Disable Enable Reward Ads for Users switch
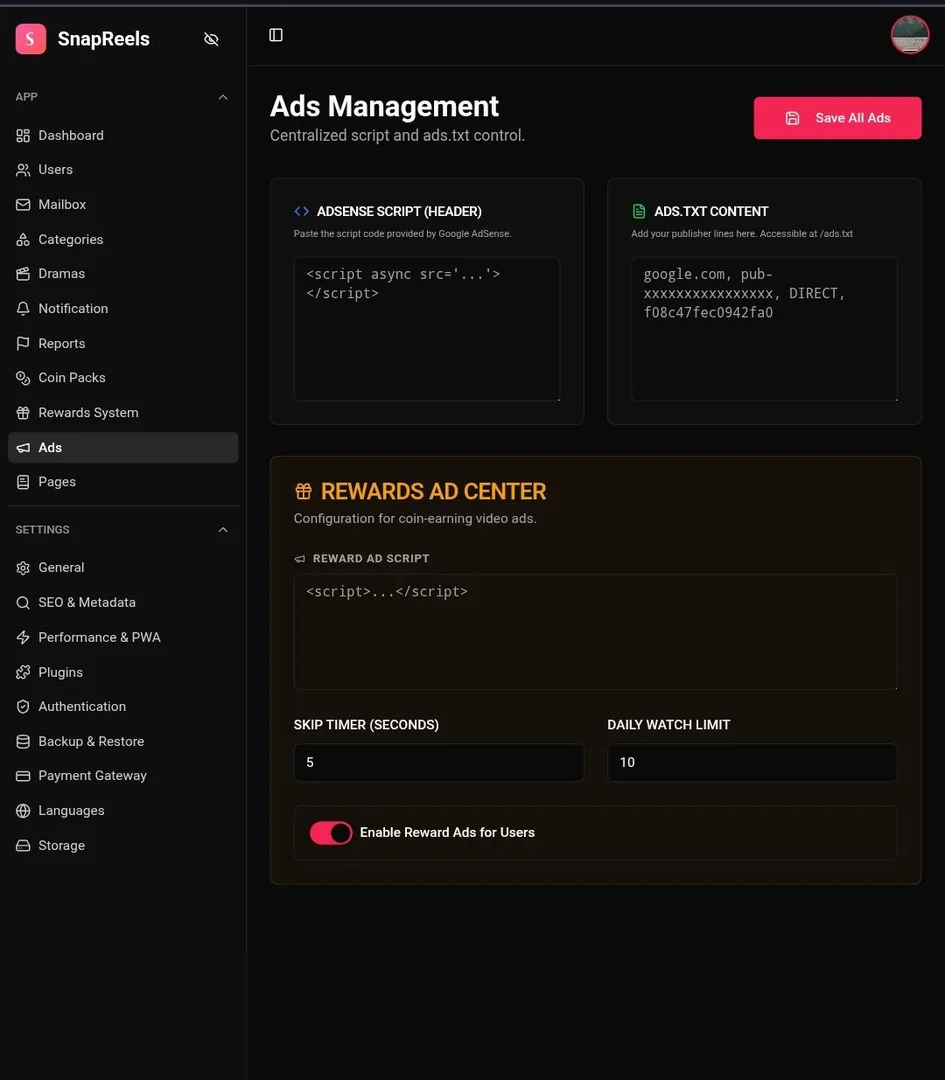The height and width of the screenshot is (1080, 945). coord(331,833)
